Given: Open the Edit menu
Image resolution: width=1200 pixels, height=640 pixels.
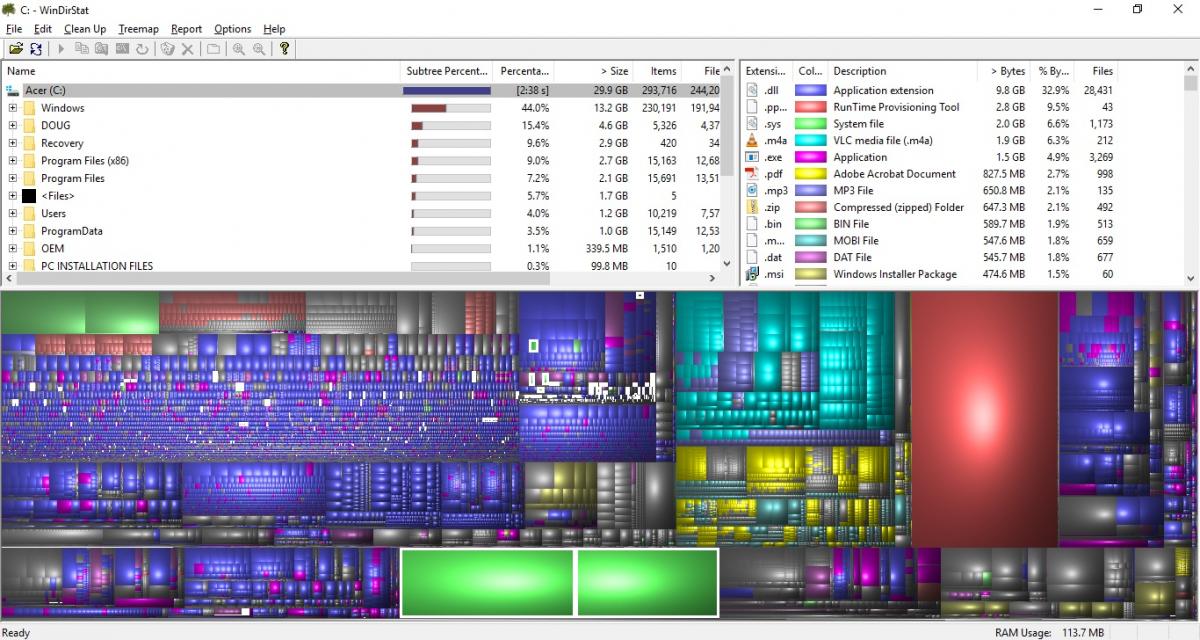Looking at the screenshot, I should pyautogui.click(x=43, y=29).
